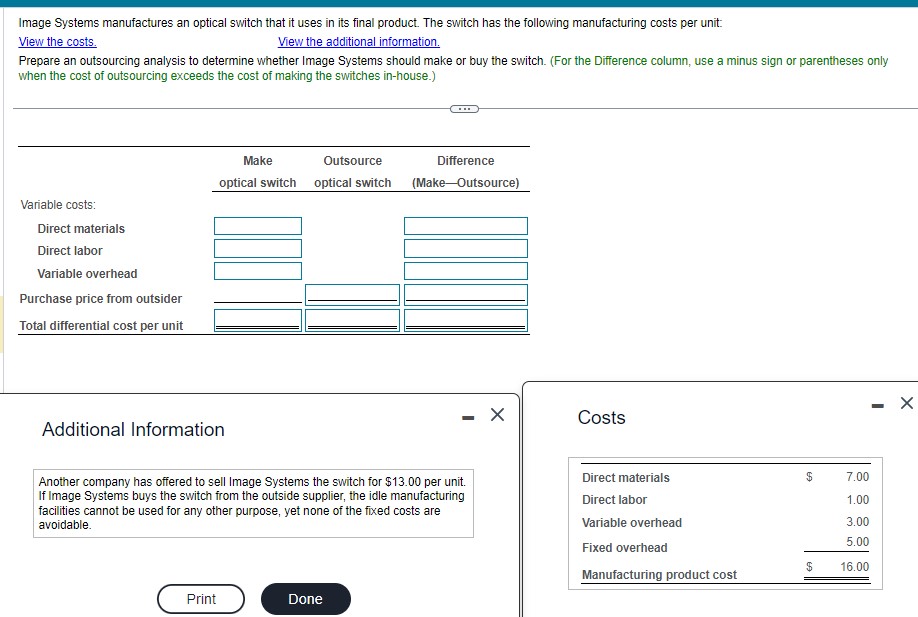The height and width of the screenshot is (617, 918).
Task: Expand the ellipsis control above the analysis table
Action: 463,108
